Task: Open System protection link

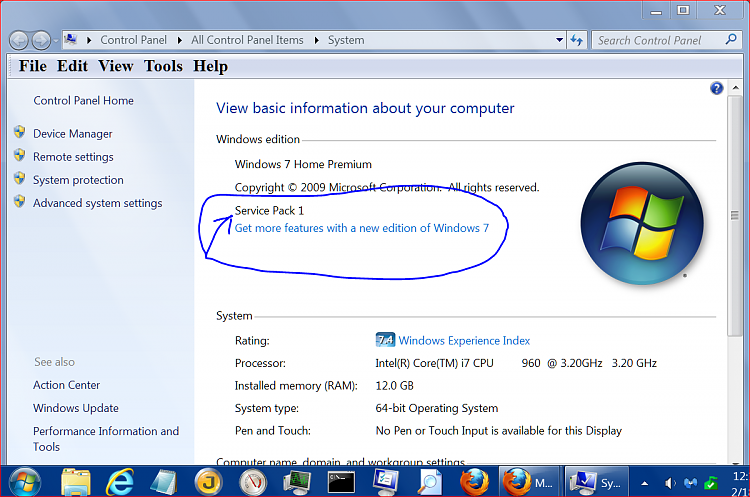Action: click(78, 180)
